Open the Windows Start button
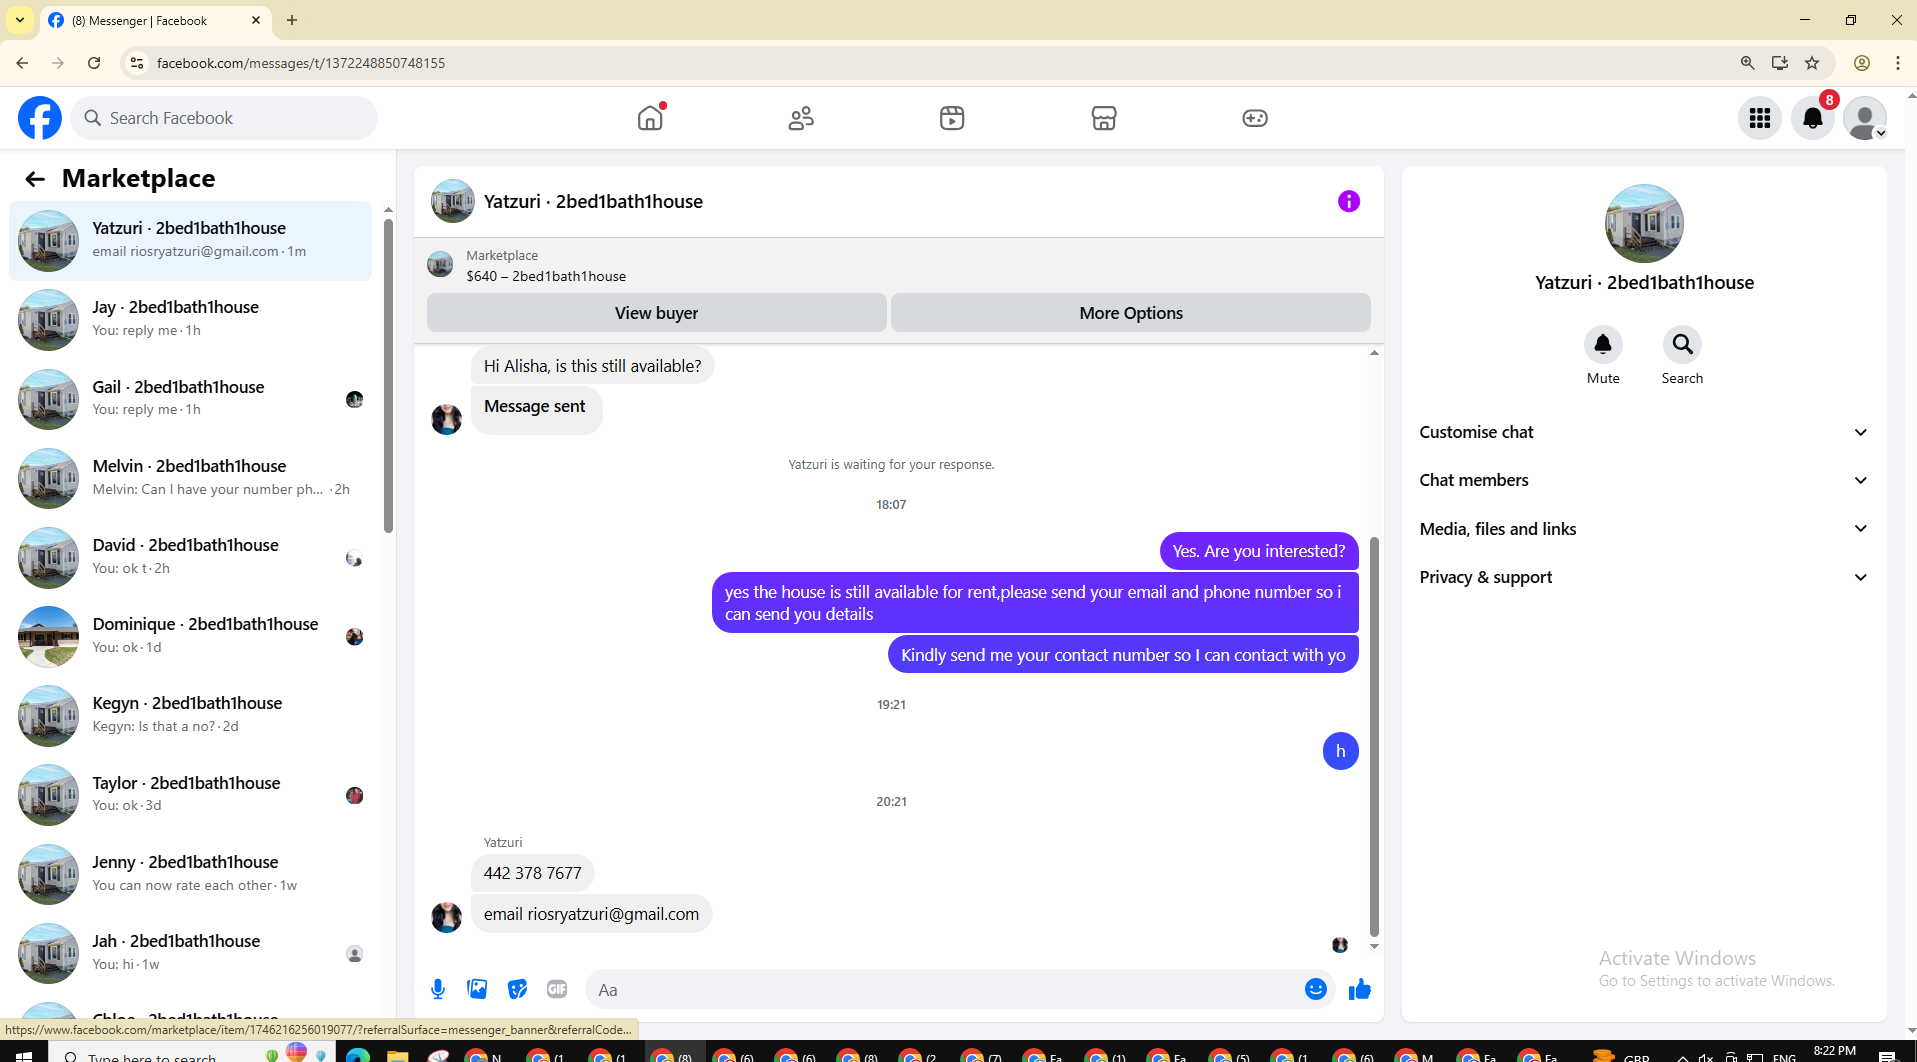 coord(24,1055)
